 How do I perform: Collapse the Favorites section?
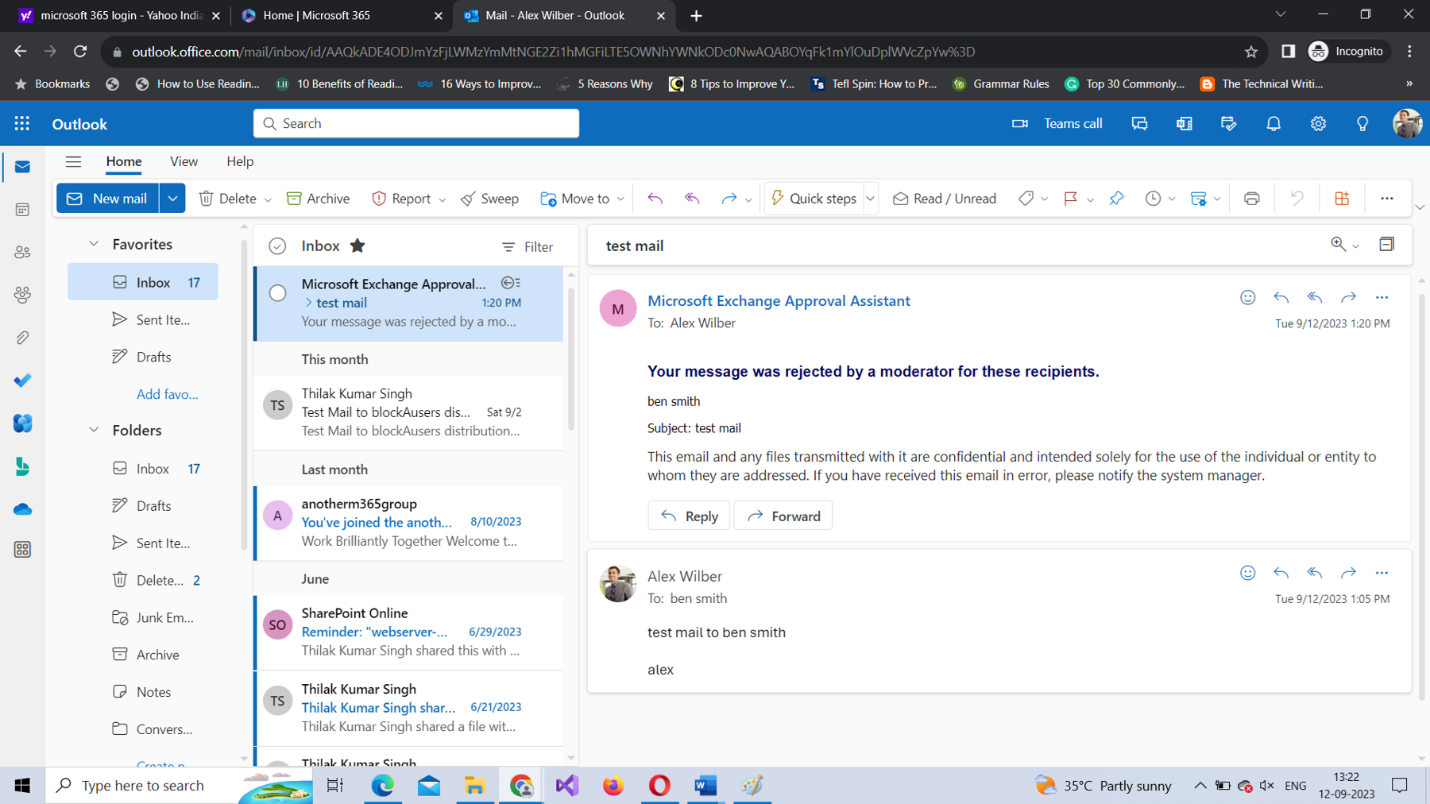[x=94, y=244]
